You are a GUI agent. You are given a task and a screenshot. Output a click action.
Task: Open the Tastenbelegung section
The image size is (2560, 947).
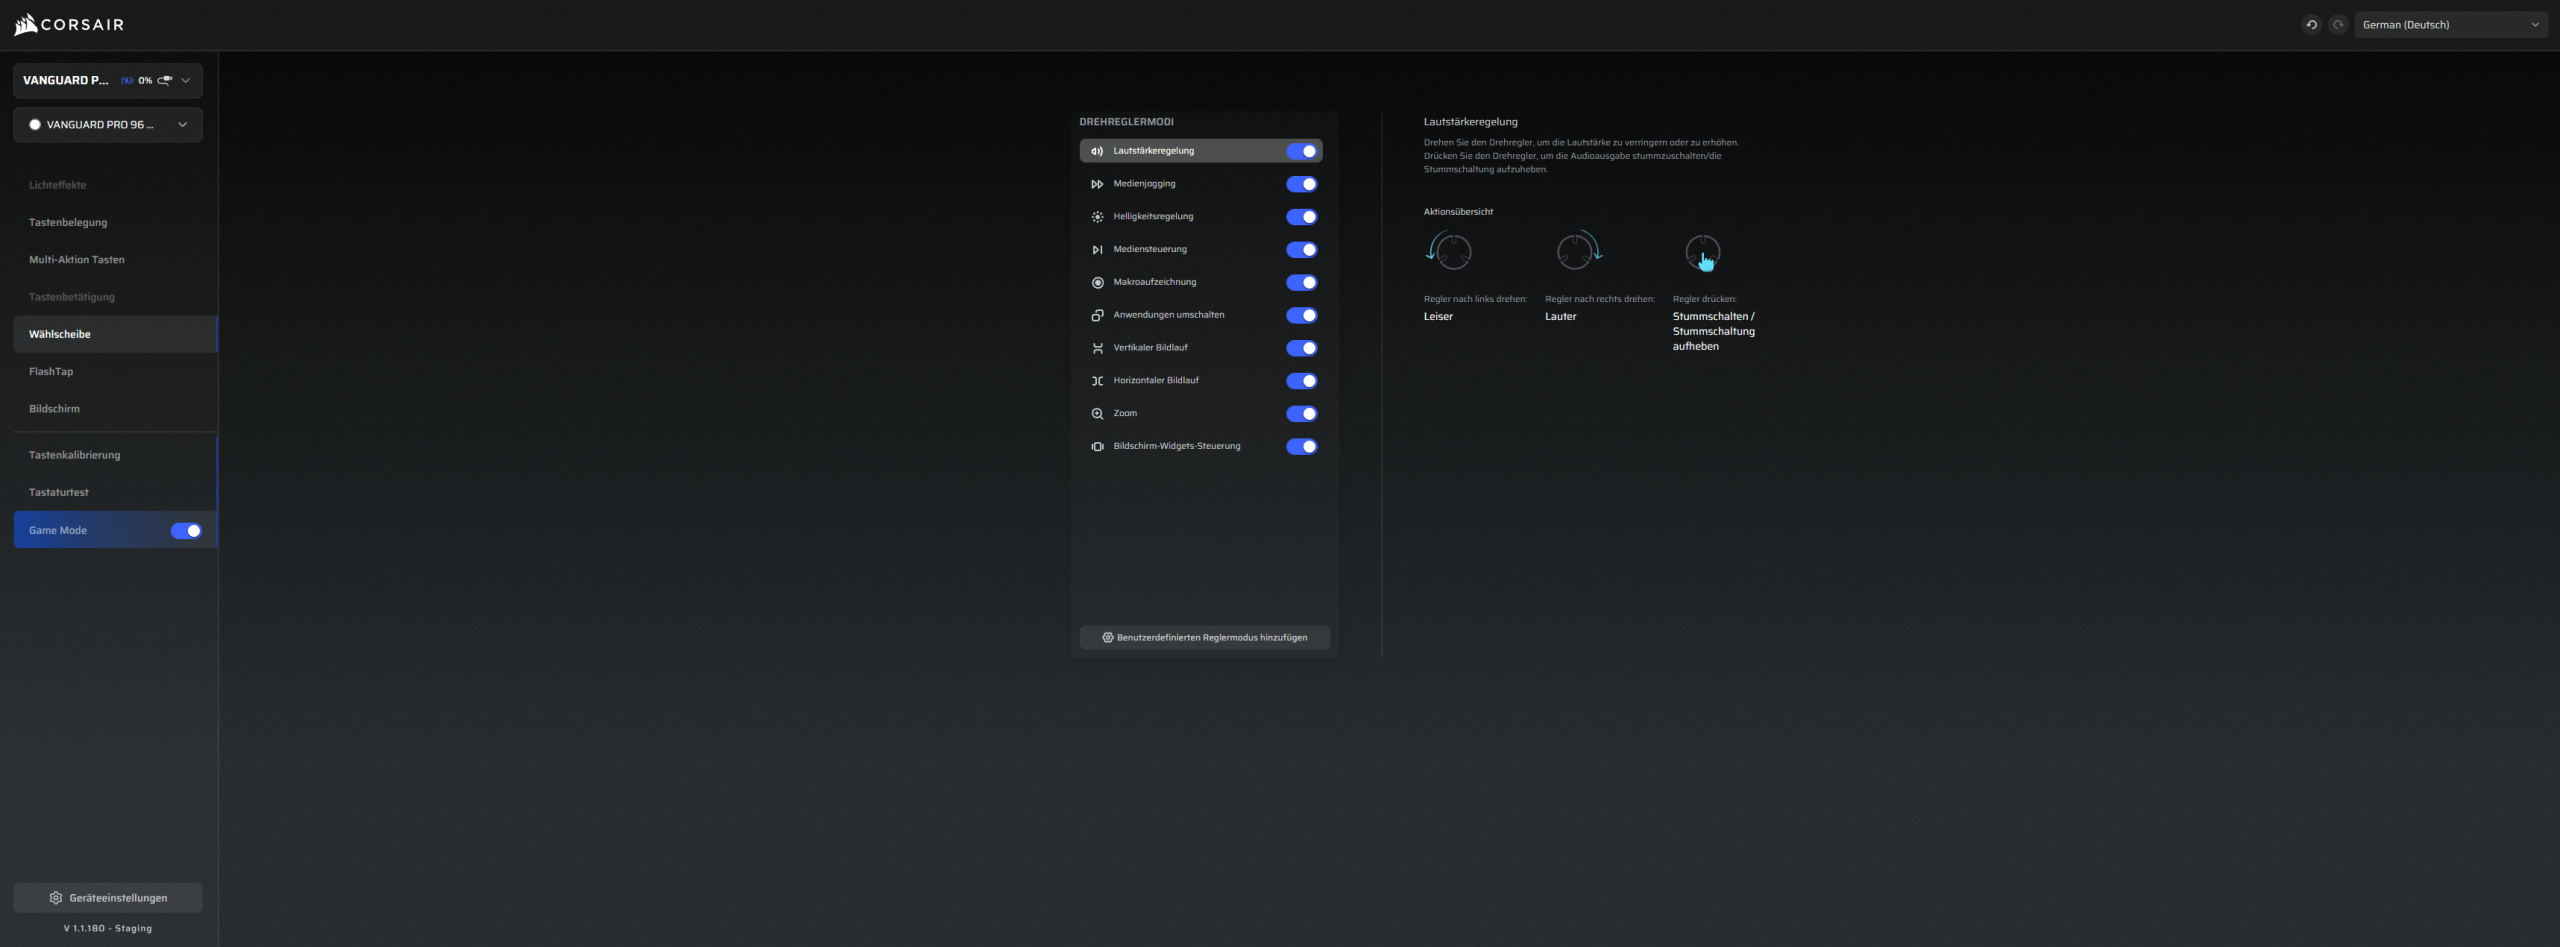pos(68,223)
